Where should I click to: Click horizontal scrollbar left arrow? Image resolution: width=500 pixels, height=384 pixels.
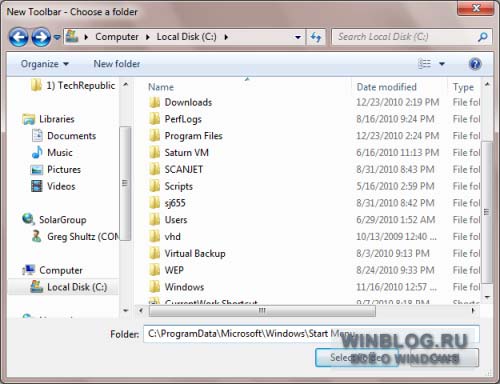[x=141, y=311]
